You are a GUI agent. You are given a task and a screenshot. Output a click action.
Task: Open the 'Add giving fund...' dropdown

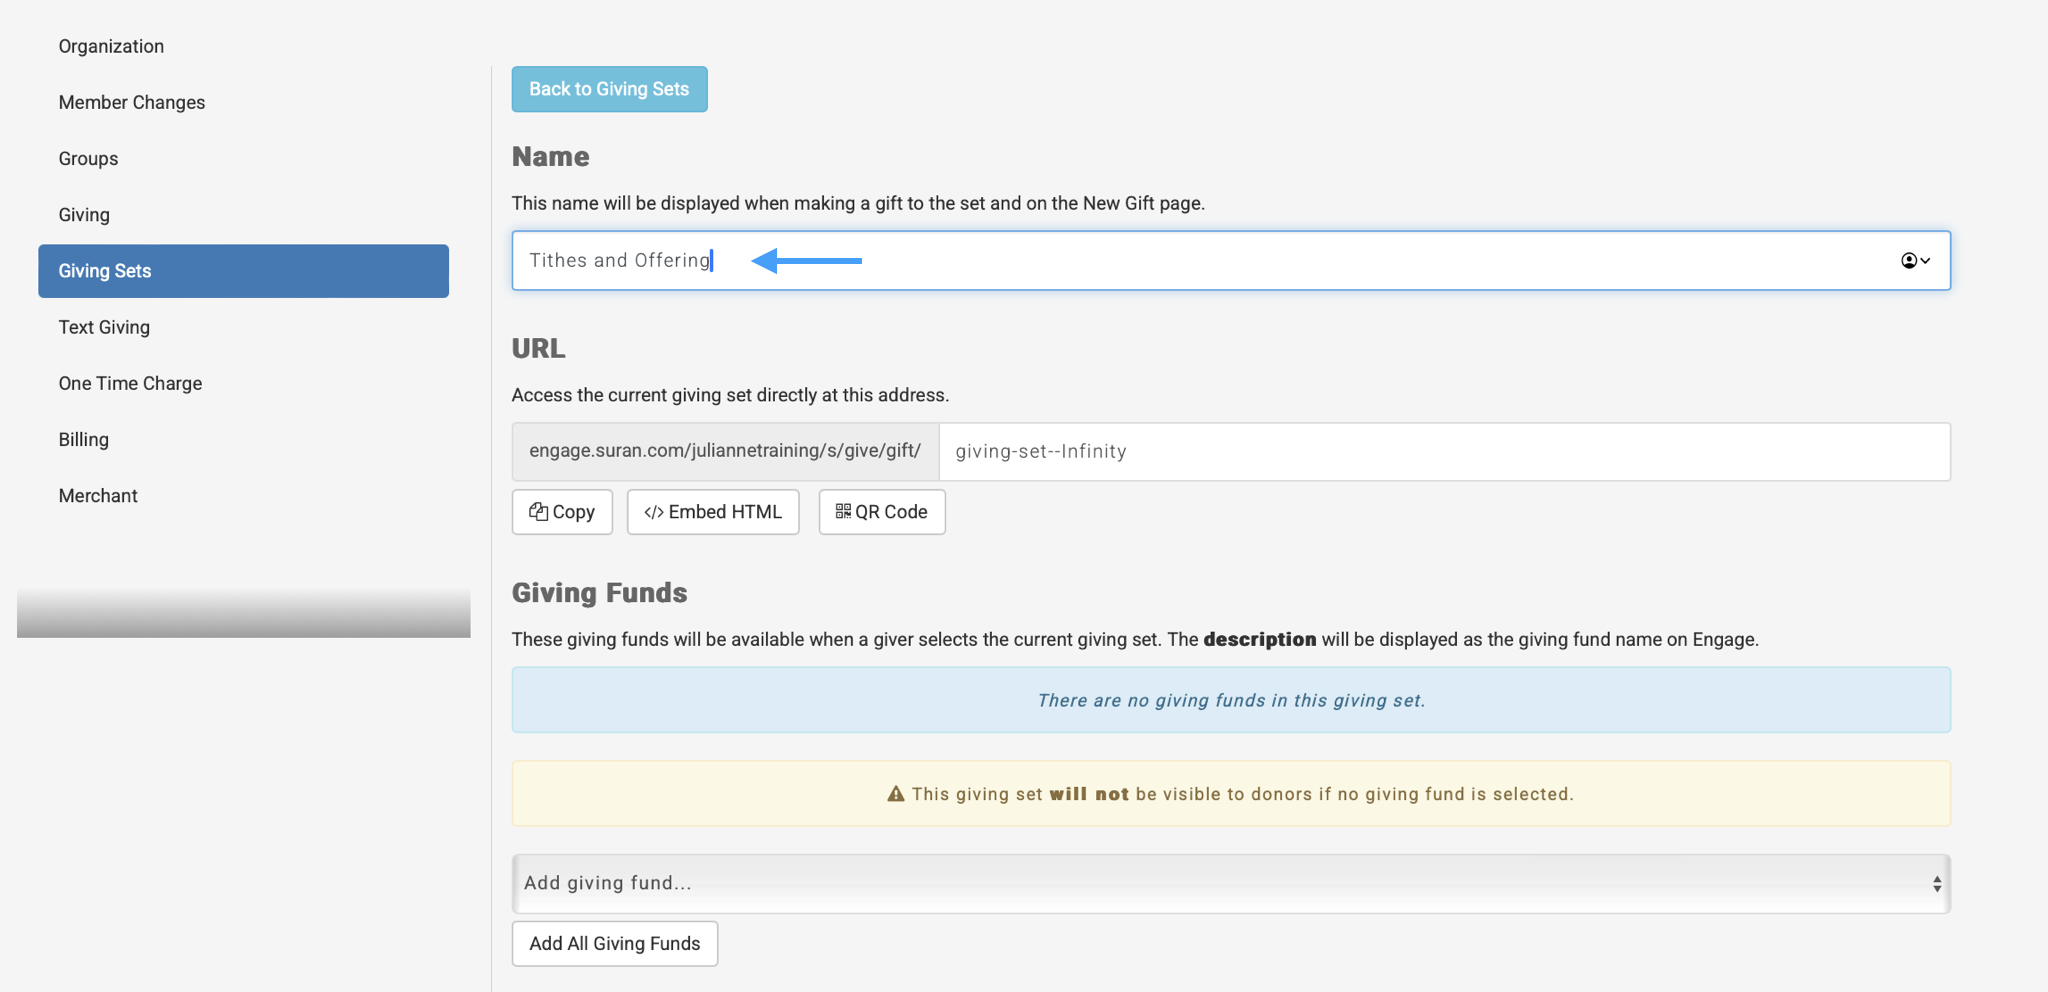coord(1100,883)
